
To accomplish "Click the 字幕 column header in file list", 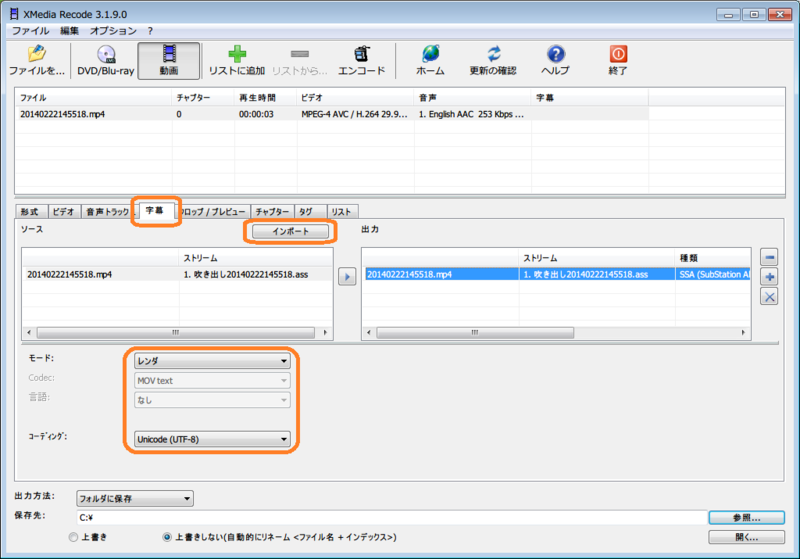I will point(590,97).
